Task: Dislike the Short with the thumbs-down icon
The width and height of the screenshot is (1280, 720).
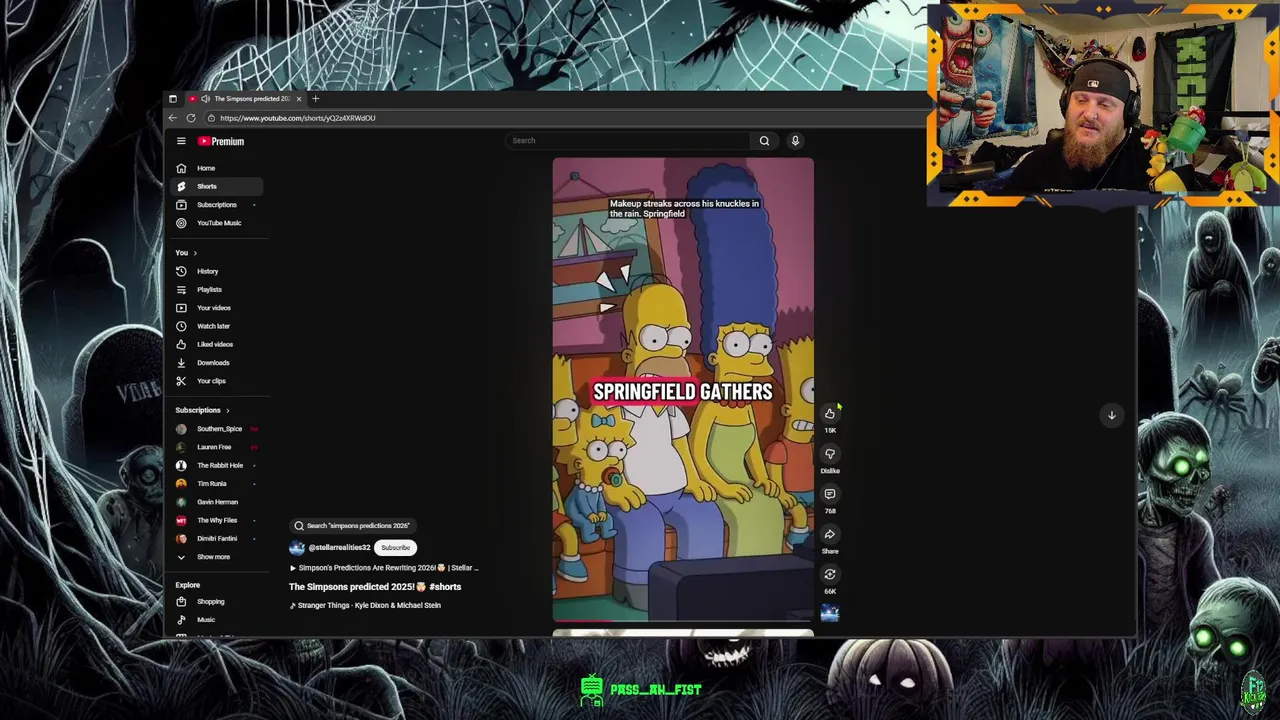Action: coord(829,454)
